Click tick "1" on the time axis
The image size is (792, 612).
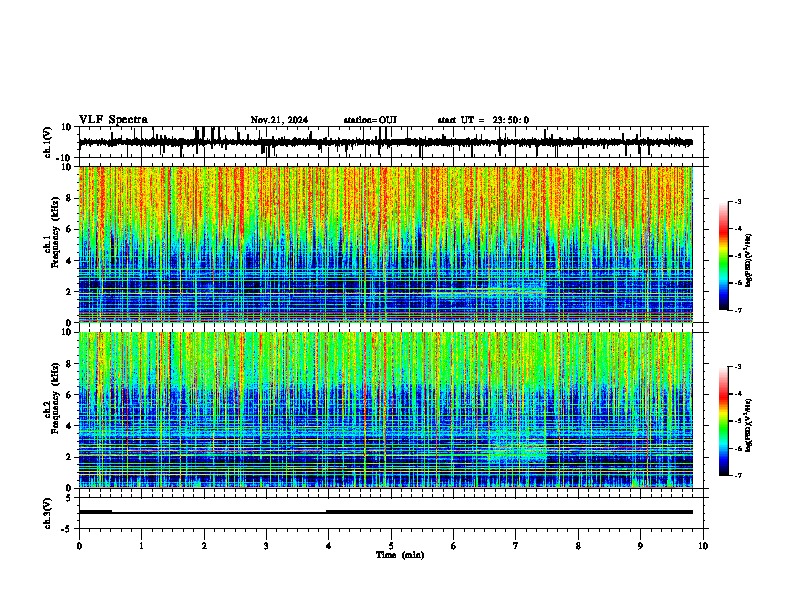(141, 546)
